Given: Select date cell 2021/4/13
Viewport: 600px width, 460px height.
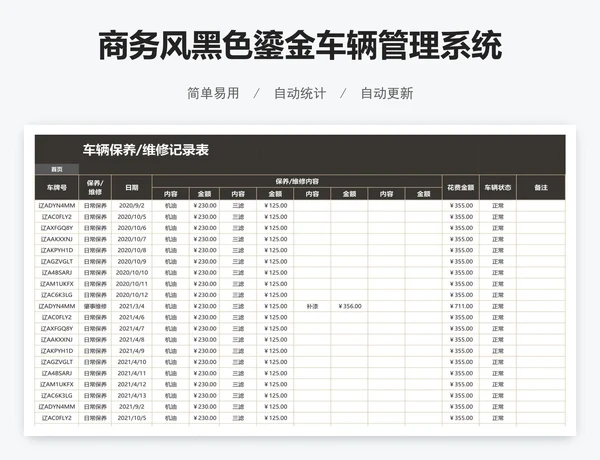Looking at the screenshot, I should (x=132, y=395).
